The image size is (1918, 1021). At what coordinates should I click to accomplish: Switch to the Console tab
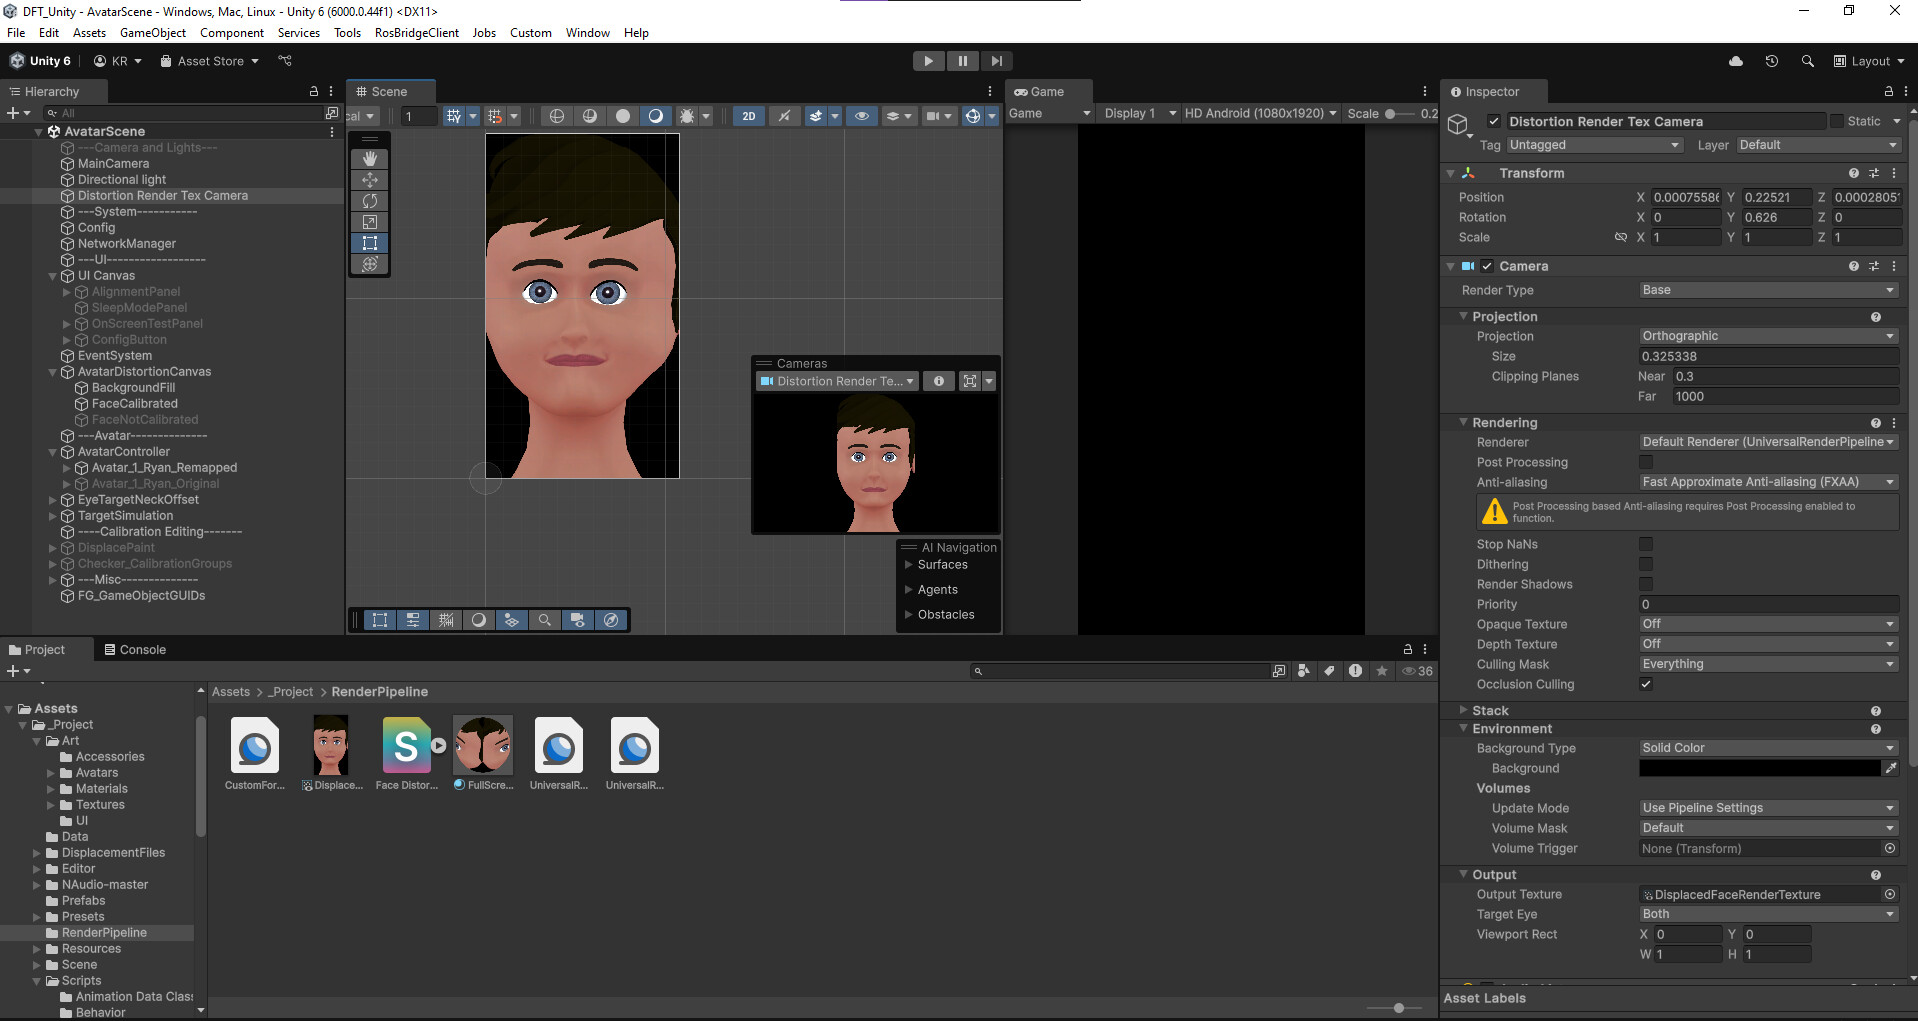(x=135, y=650)
